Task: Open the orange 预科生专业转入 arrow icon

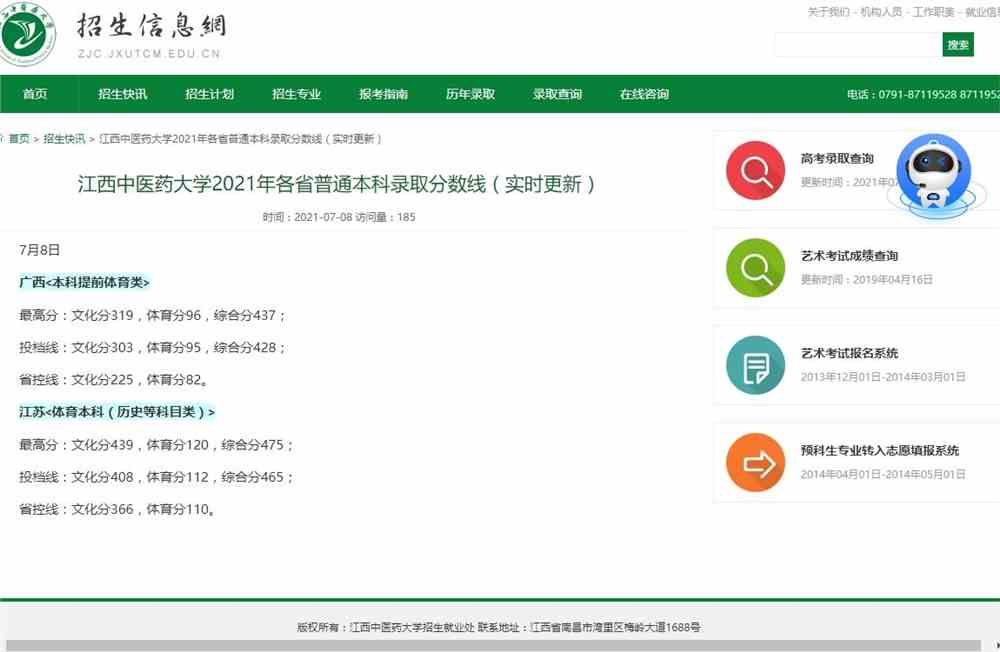Action: 755,463
